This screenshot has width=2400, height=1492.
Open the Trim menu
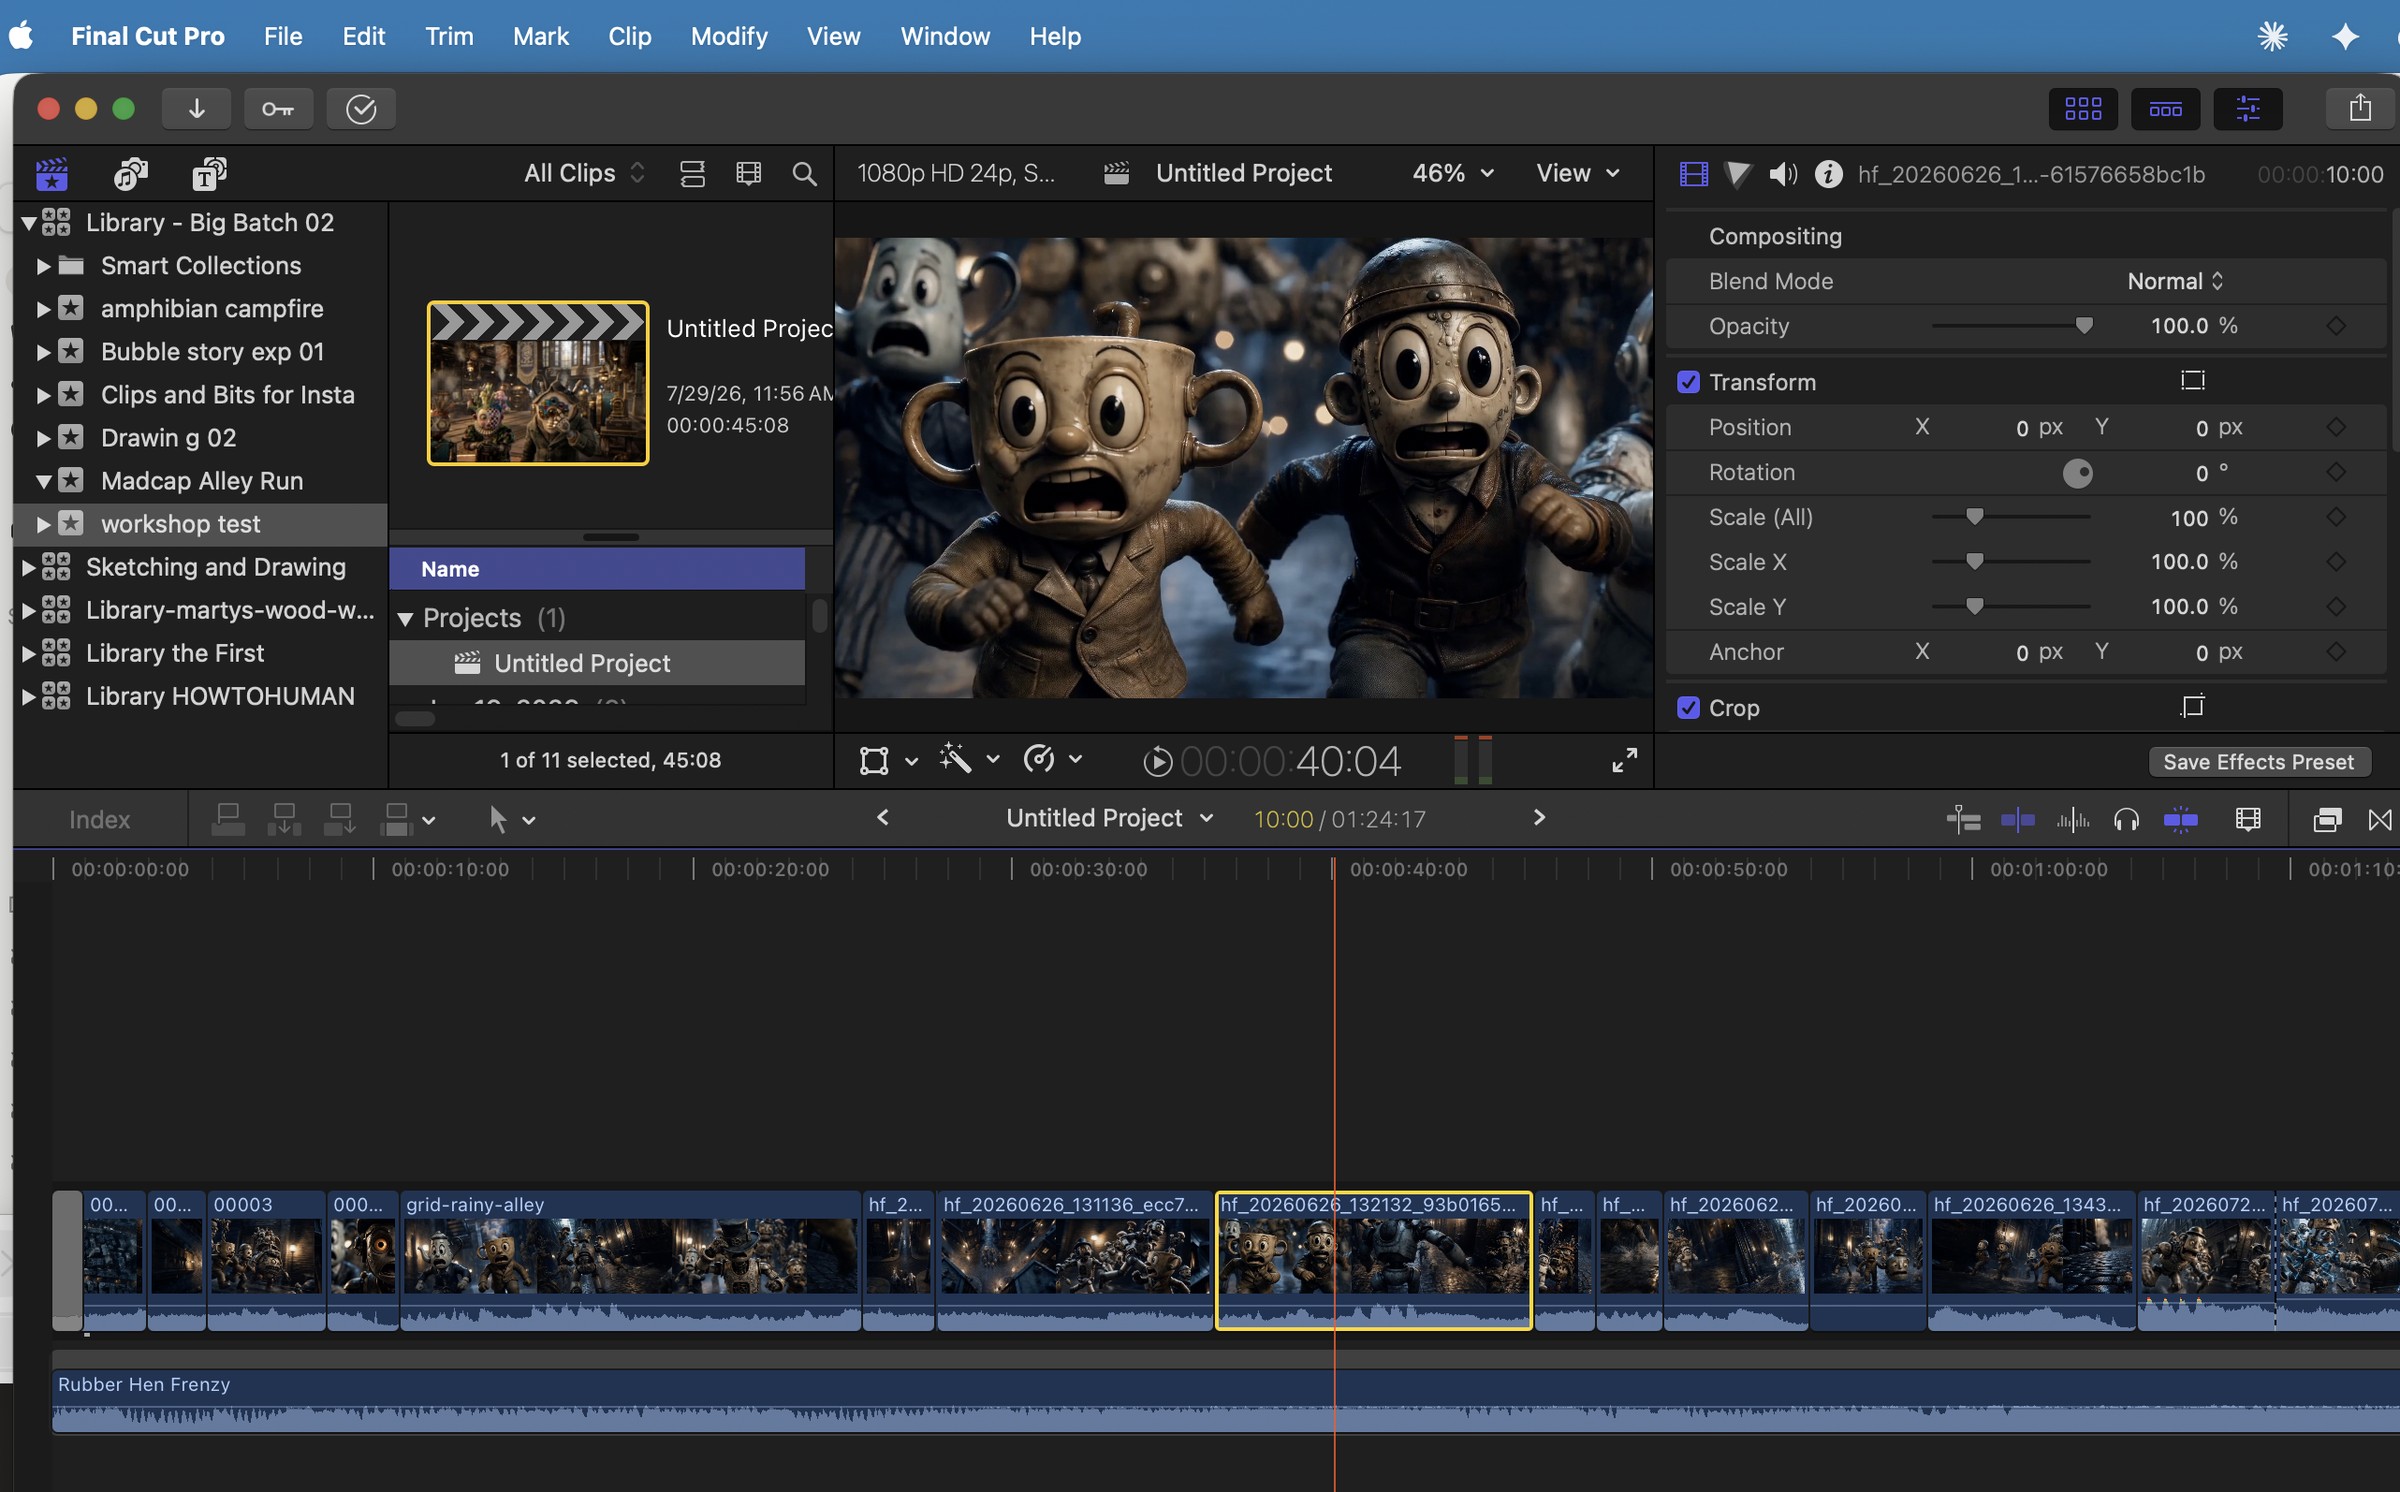(449, 36)
